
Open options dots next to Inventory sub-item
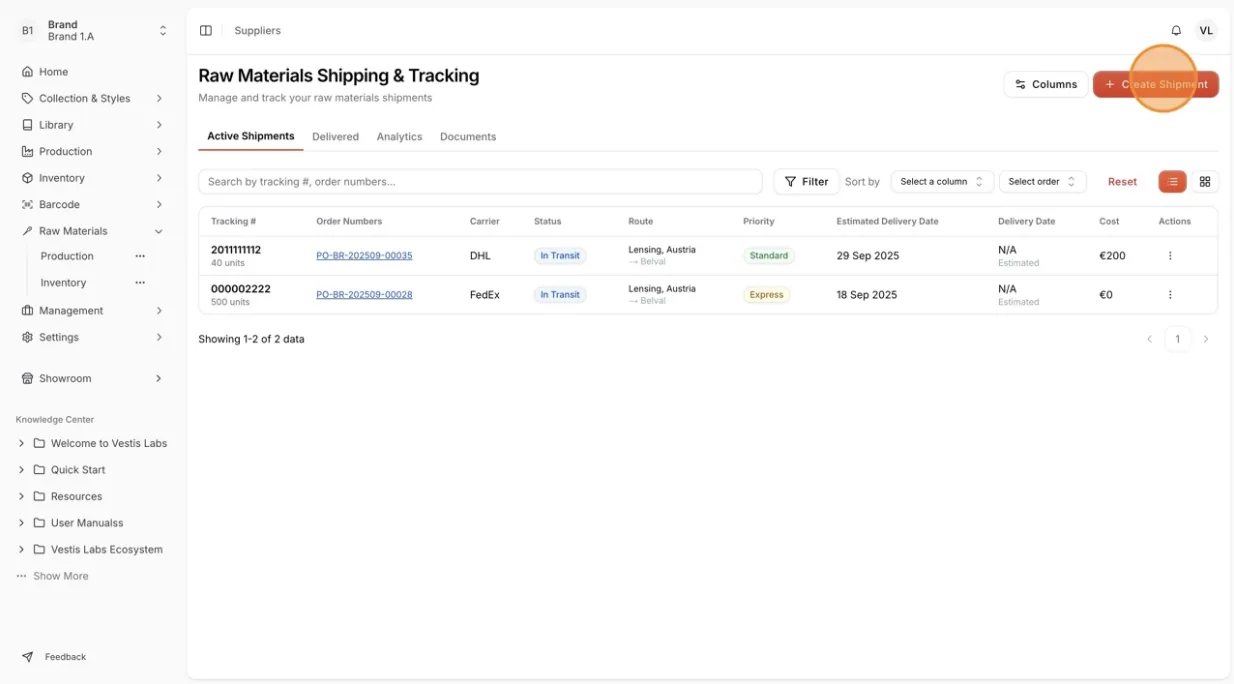pyautogui.click(x=140, y=283)
